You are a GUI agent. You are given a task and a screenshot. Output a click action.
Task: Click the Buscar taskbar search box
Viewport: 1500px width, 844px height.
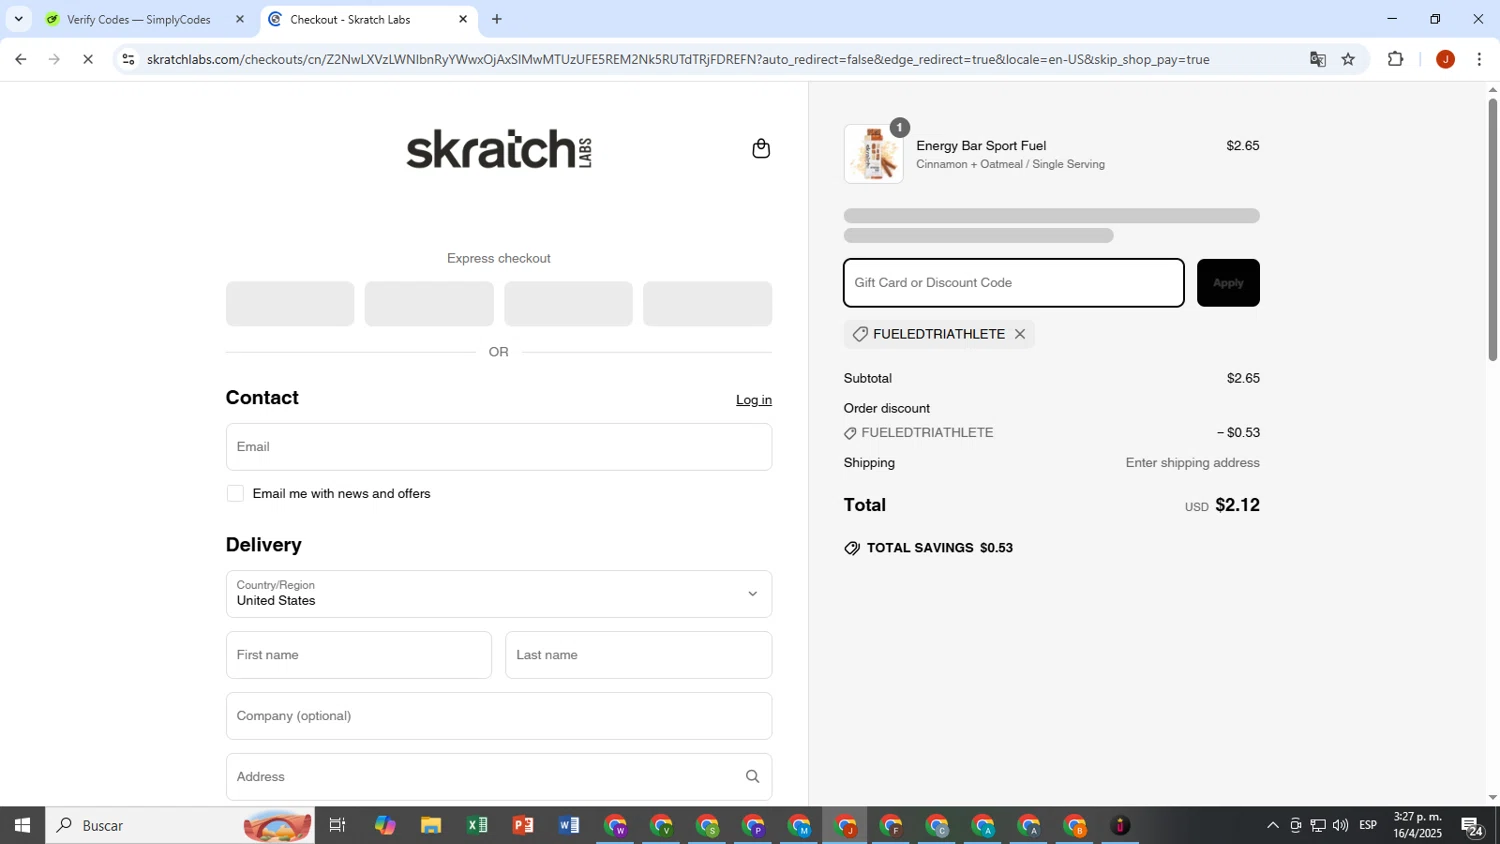click(x=180, y=826)
